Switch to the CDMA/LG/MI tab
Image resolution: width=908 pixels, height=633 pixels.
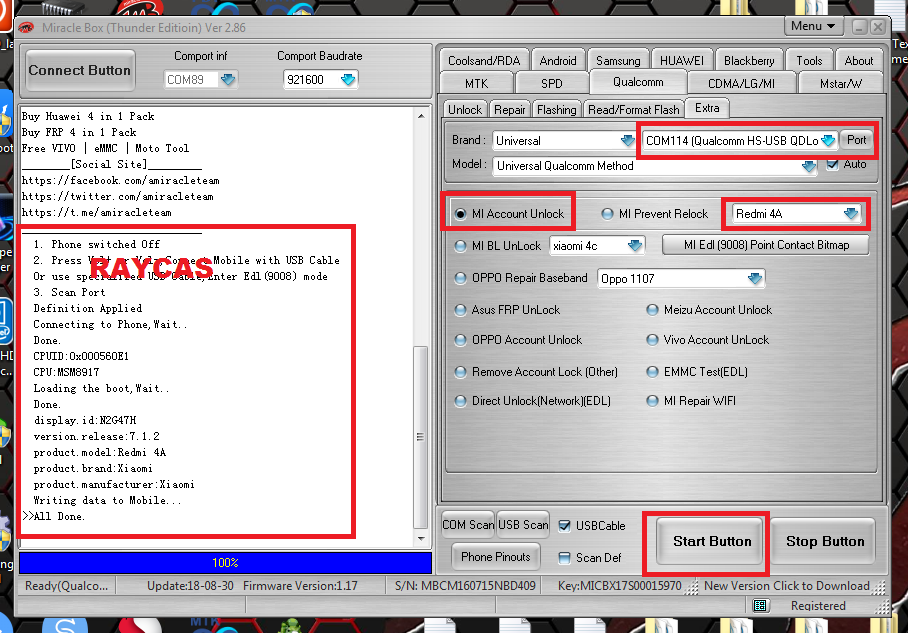741,83
